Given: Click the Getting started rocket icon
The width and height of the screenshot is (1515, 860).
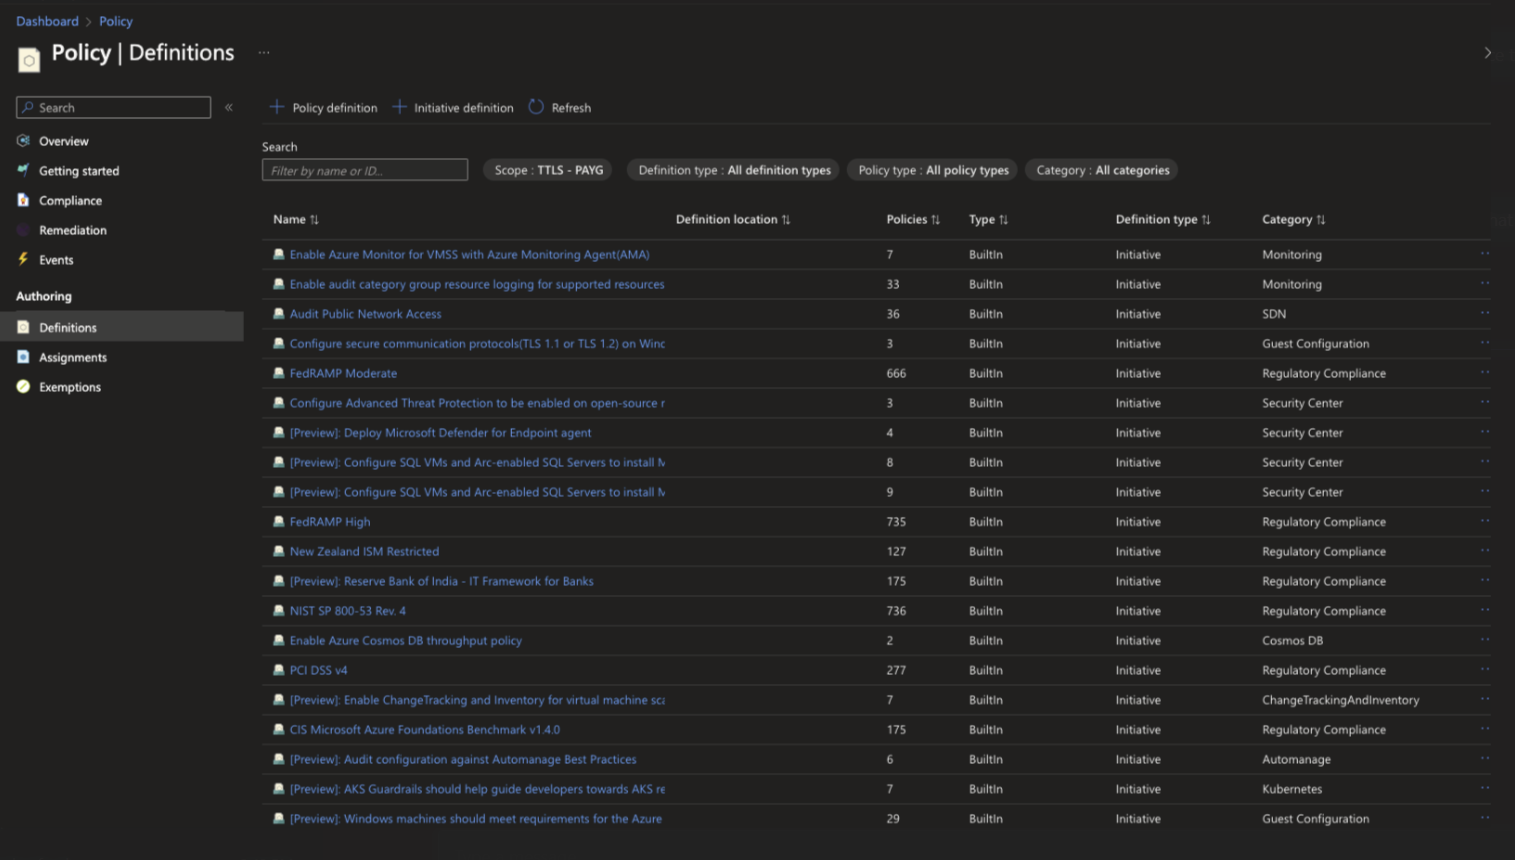Looking at the screenshot, I should click(x=23, y=171).
